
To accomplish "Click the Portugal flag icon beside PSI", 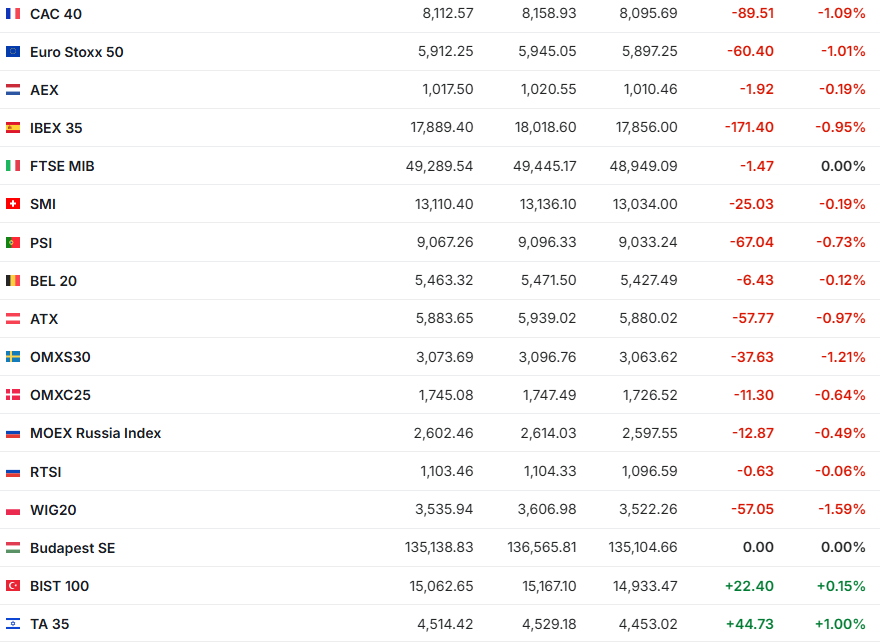I will point(13,242).
